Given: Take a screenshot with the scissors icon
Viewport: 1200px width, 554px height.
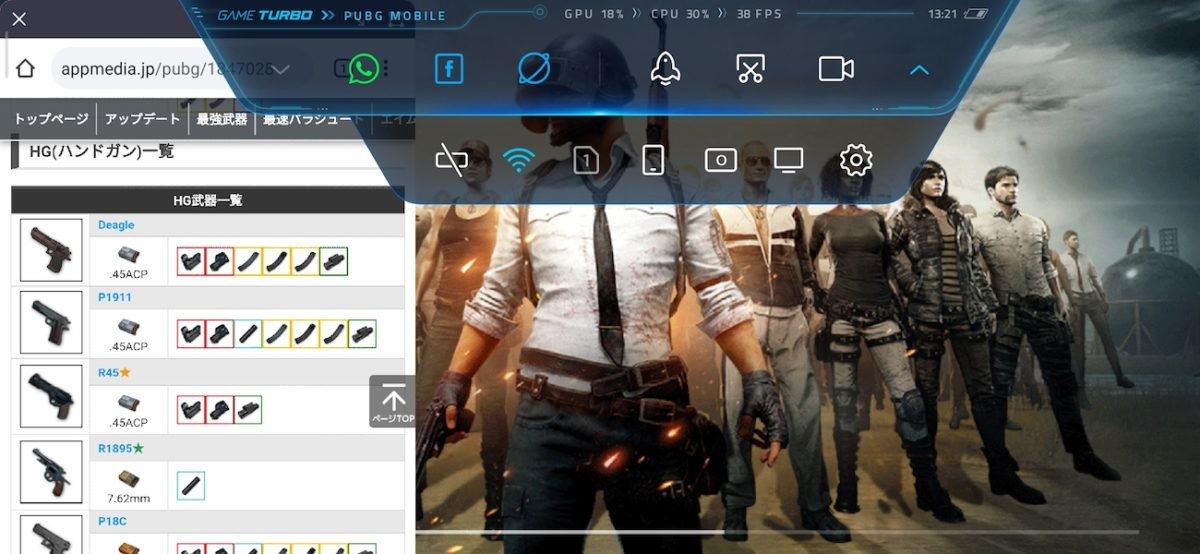Looking at the screenshot, I should pyautogui.click(x=750, y=68).
